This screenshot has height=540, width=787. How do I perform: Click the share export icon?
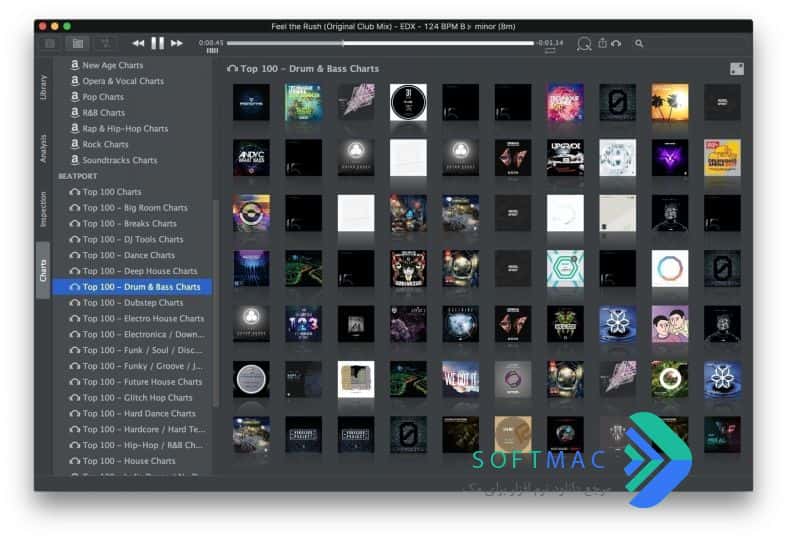[602, 43]
